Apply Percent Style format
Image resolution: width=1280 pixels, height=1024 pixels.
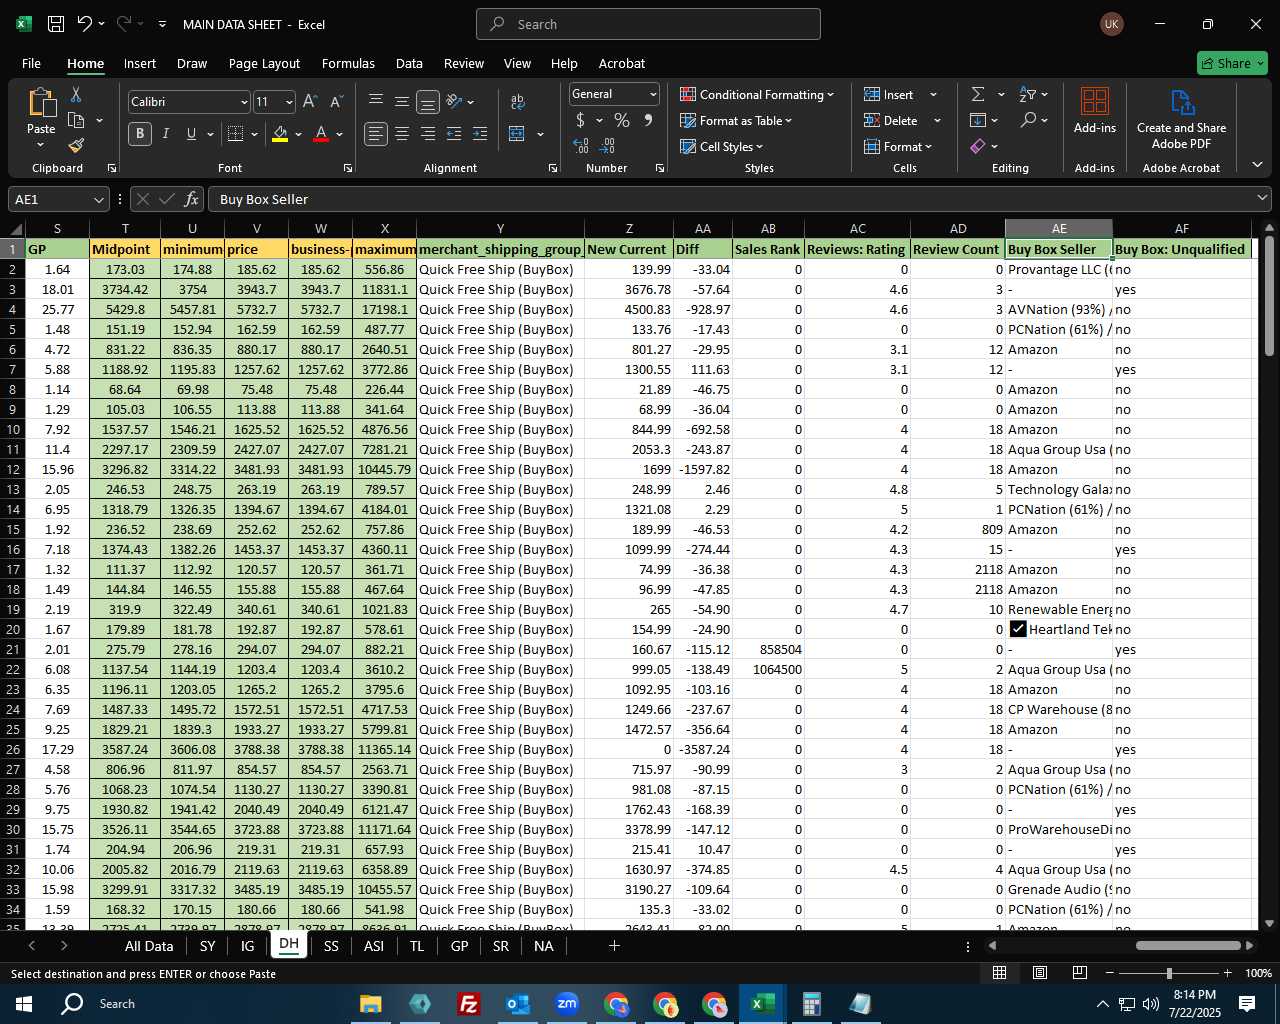coord(622,120)
